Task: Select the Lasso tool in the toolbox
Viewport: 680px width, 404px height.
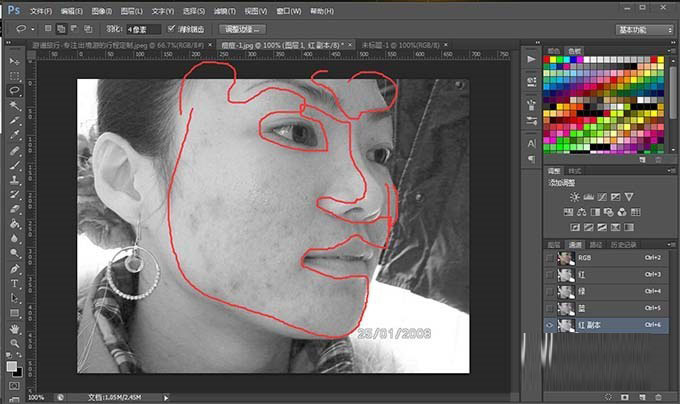Action: click(15, 90)
